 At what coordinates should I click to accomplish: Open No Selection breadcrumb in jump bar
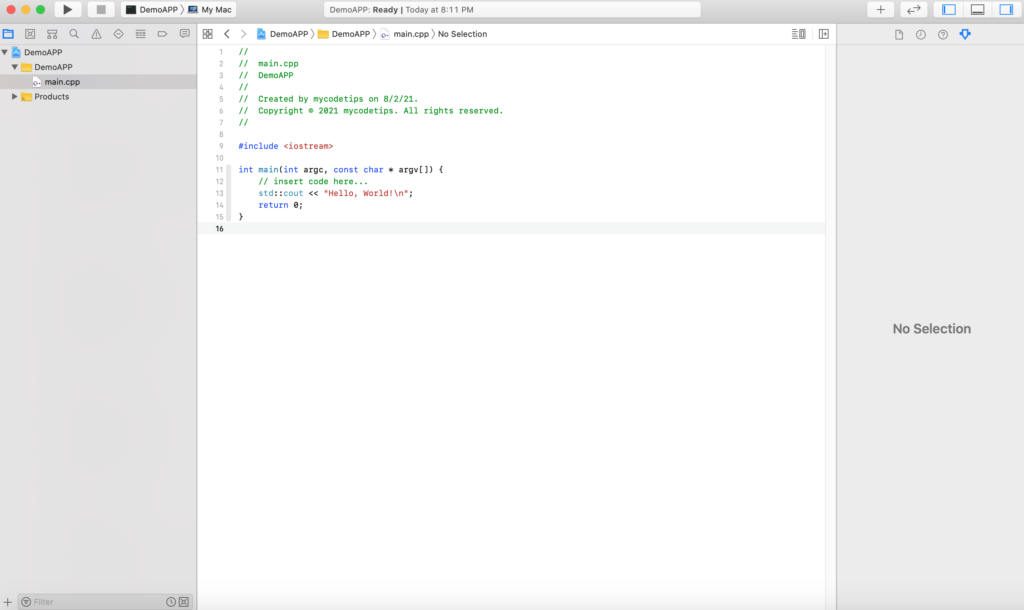coord(462,34)
